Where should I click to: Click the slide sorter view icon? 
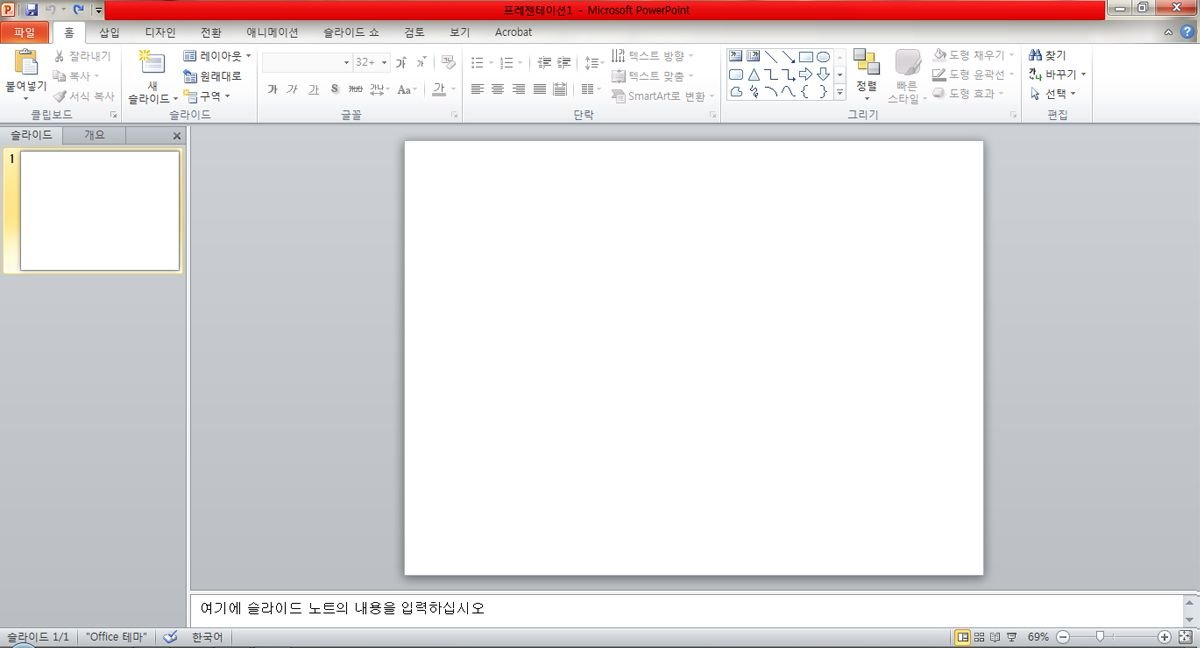pyautogui.click(x=980, y=637)
